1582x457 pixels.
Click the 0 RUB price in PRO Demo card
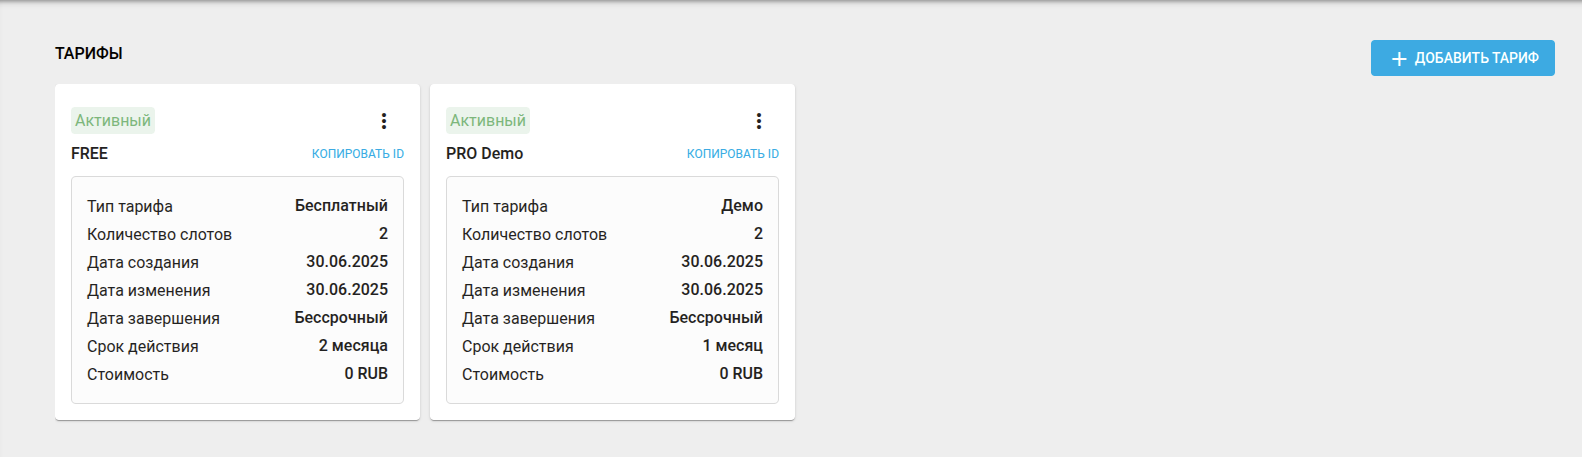coord(741,374)
